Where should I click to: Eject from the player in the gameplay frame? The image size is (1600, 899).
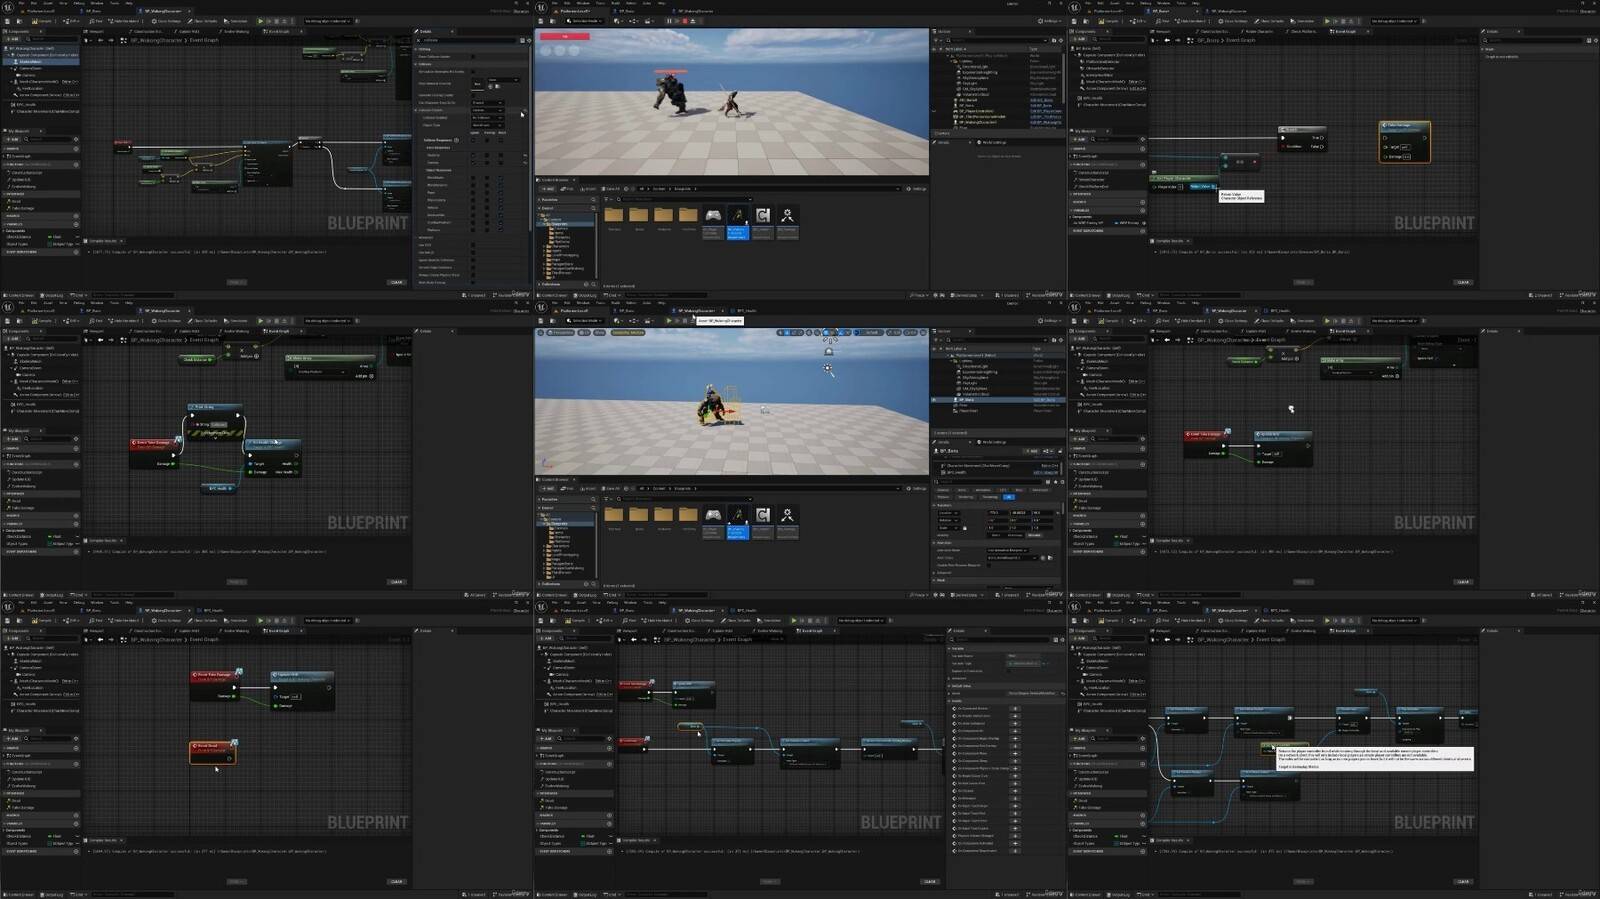coord(692,21)
